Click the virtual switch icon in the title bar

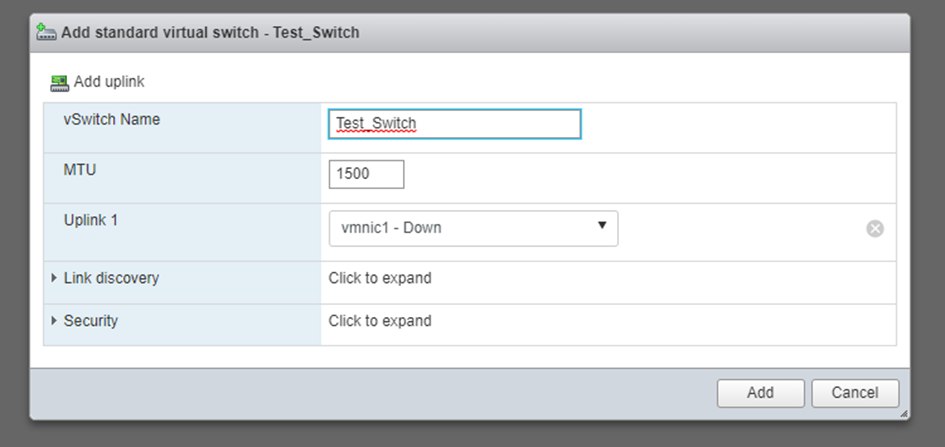[47, 32]
